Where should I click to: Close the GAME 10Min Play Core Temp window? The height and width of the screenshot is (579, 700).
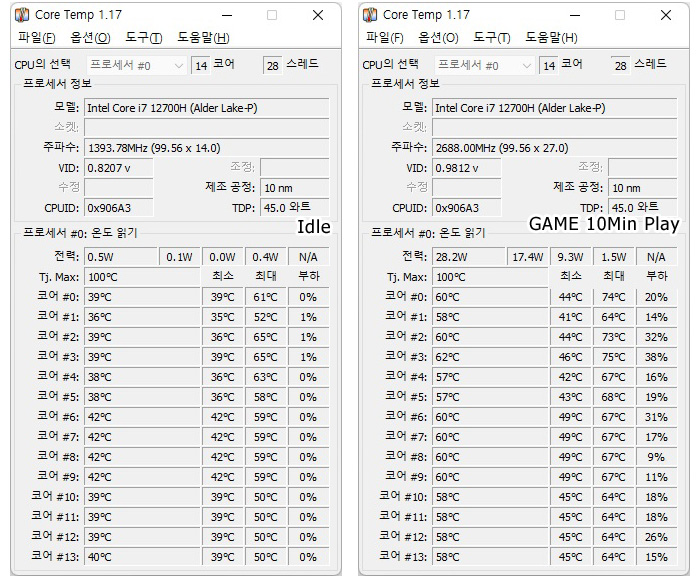tap(666, 15)
